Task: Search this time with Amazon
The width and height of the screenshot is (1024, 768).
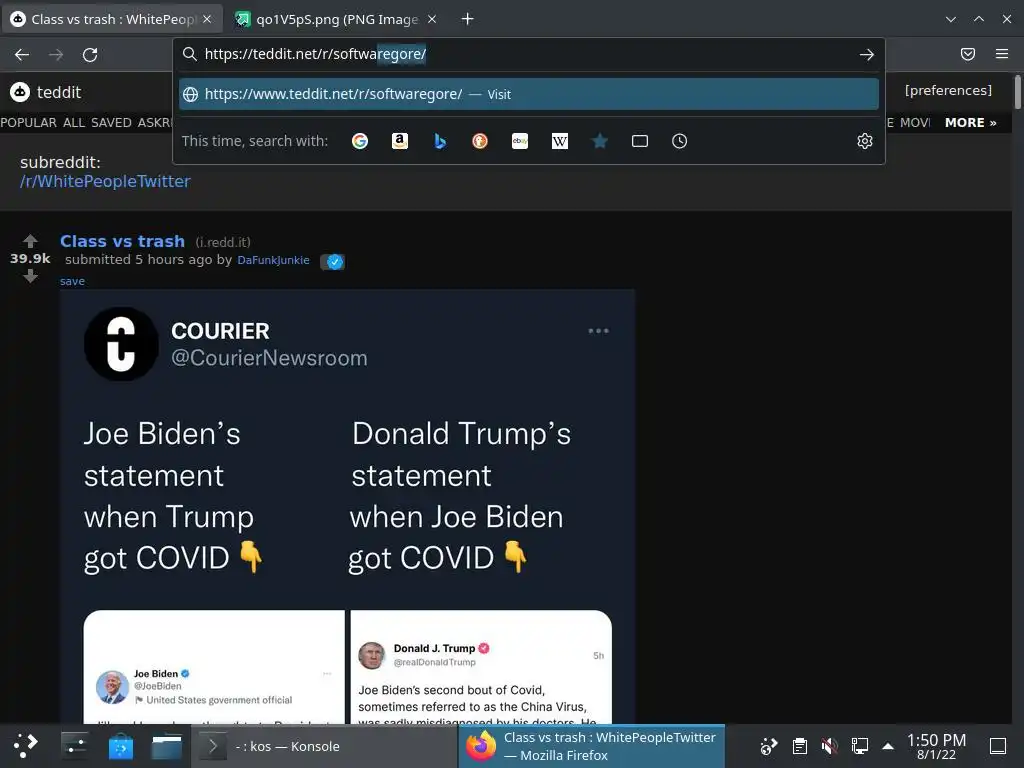Action: point(400,141)
